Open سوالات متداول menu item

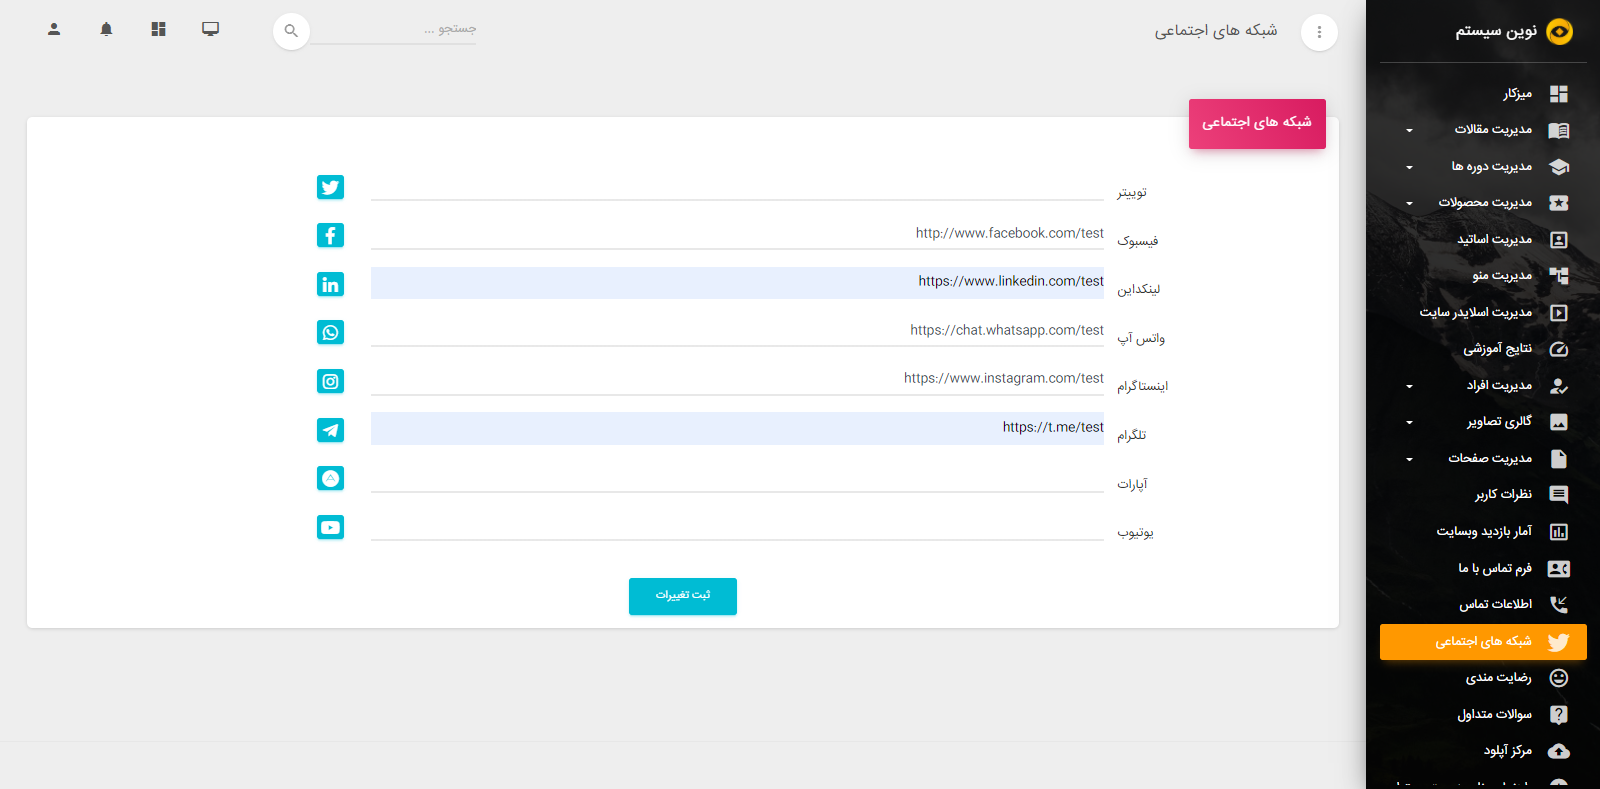click(x=1483, y=715)
